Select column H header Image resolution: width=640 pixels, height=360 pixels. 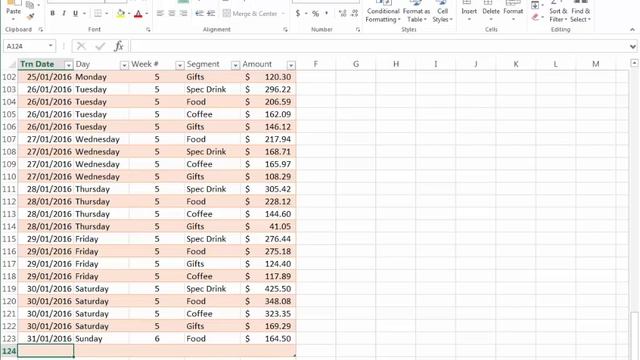click(x=396, y=64)
